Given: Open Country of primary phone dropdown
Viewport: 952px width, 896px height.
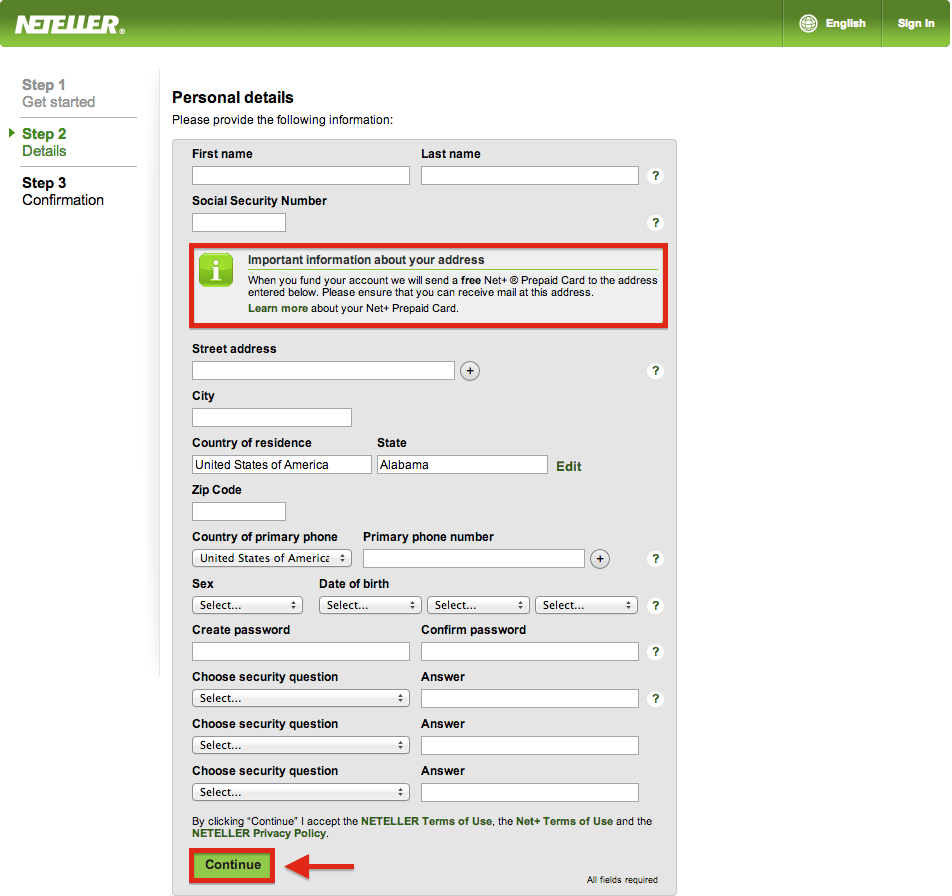Looking at the screenshot, I should (x=272, y=558).
